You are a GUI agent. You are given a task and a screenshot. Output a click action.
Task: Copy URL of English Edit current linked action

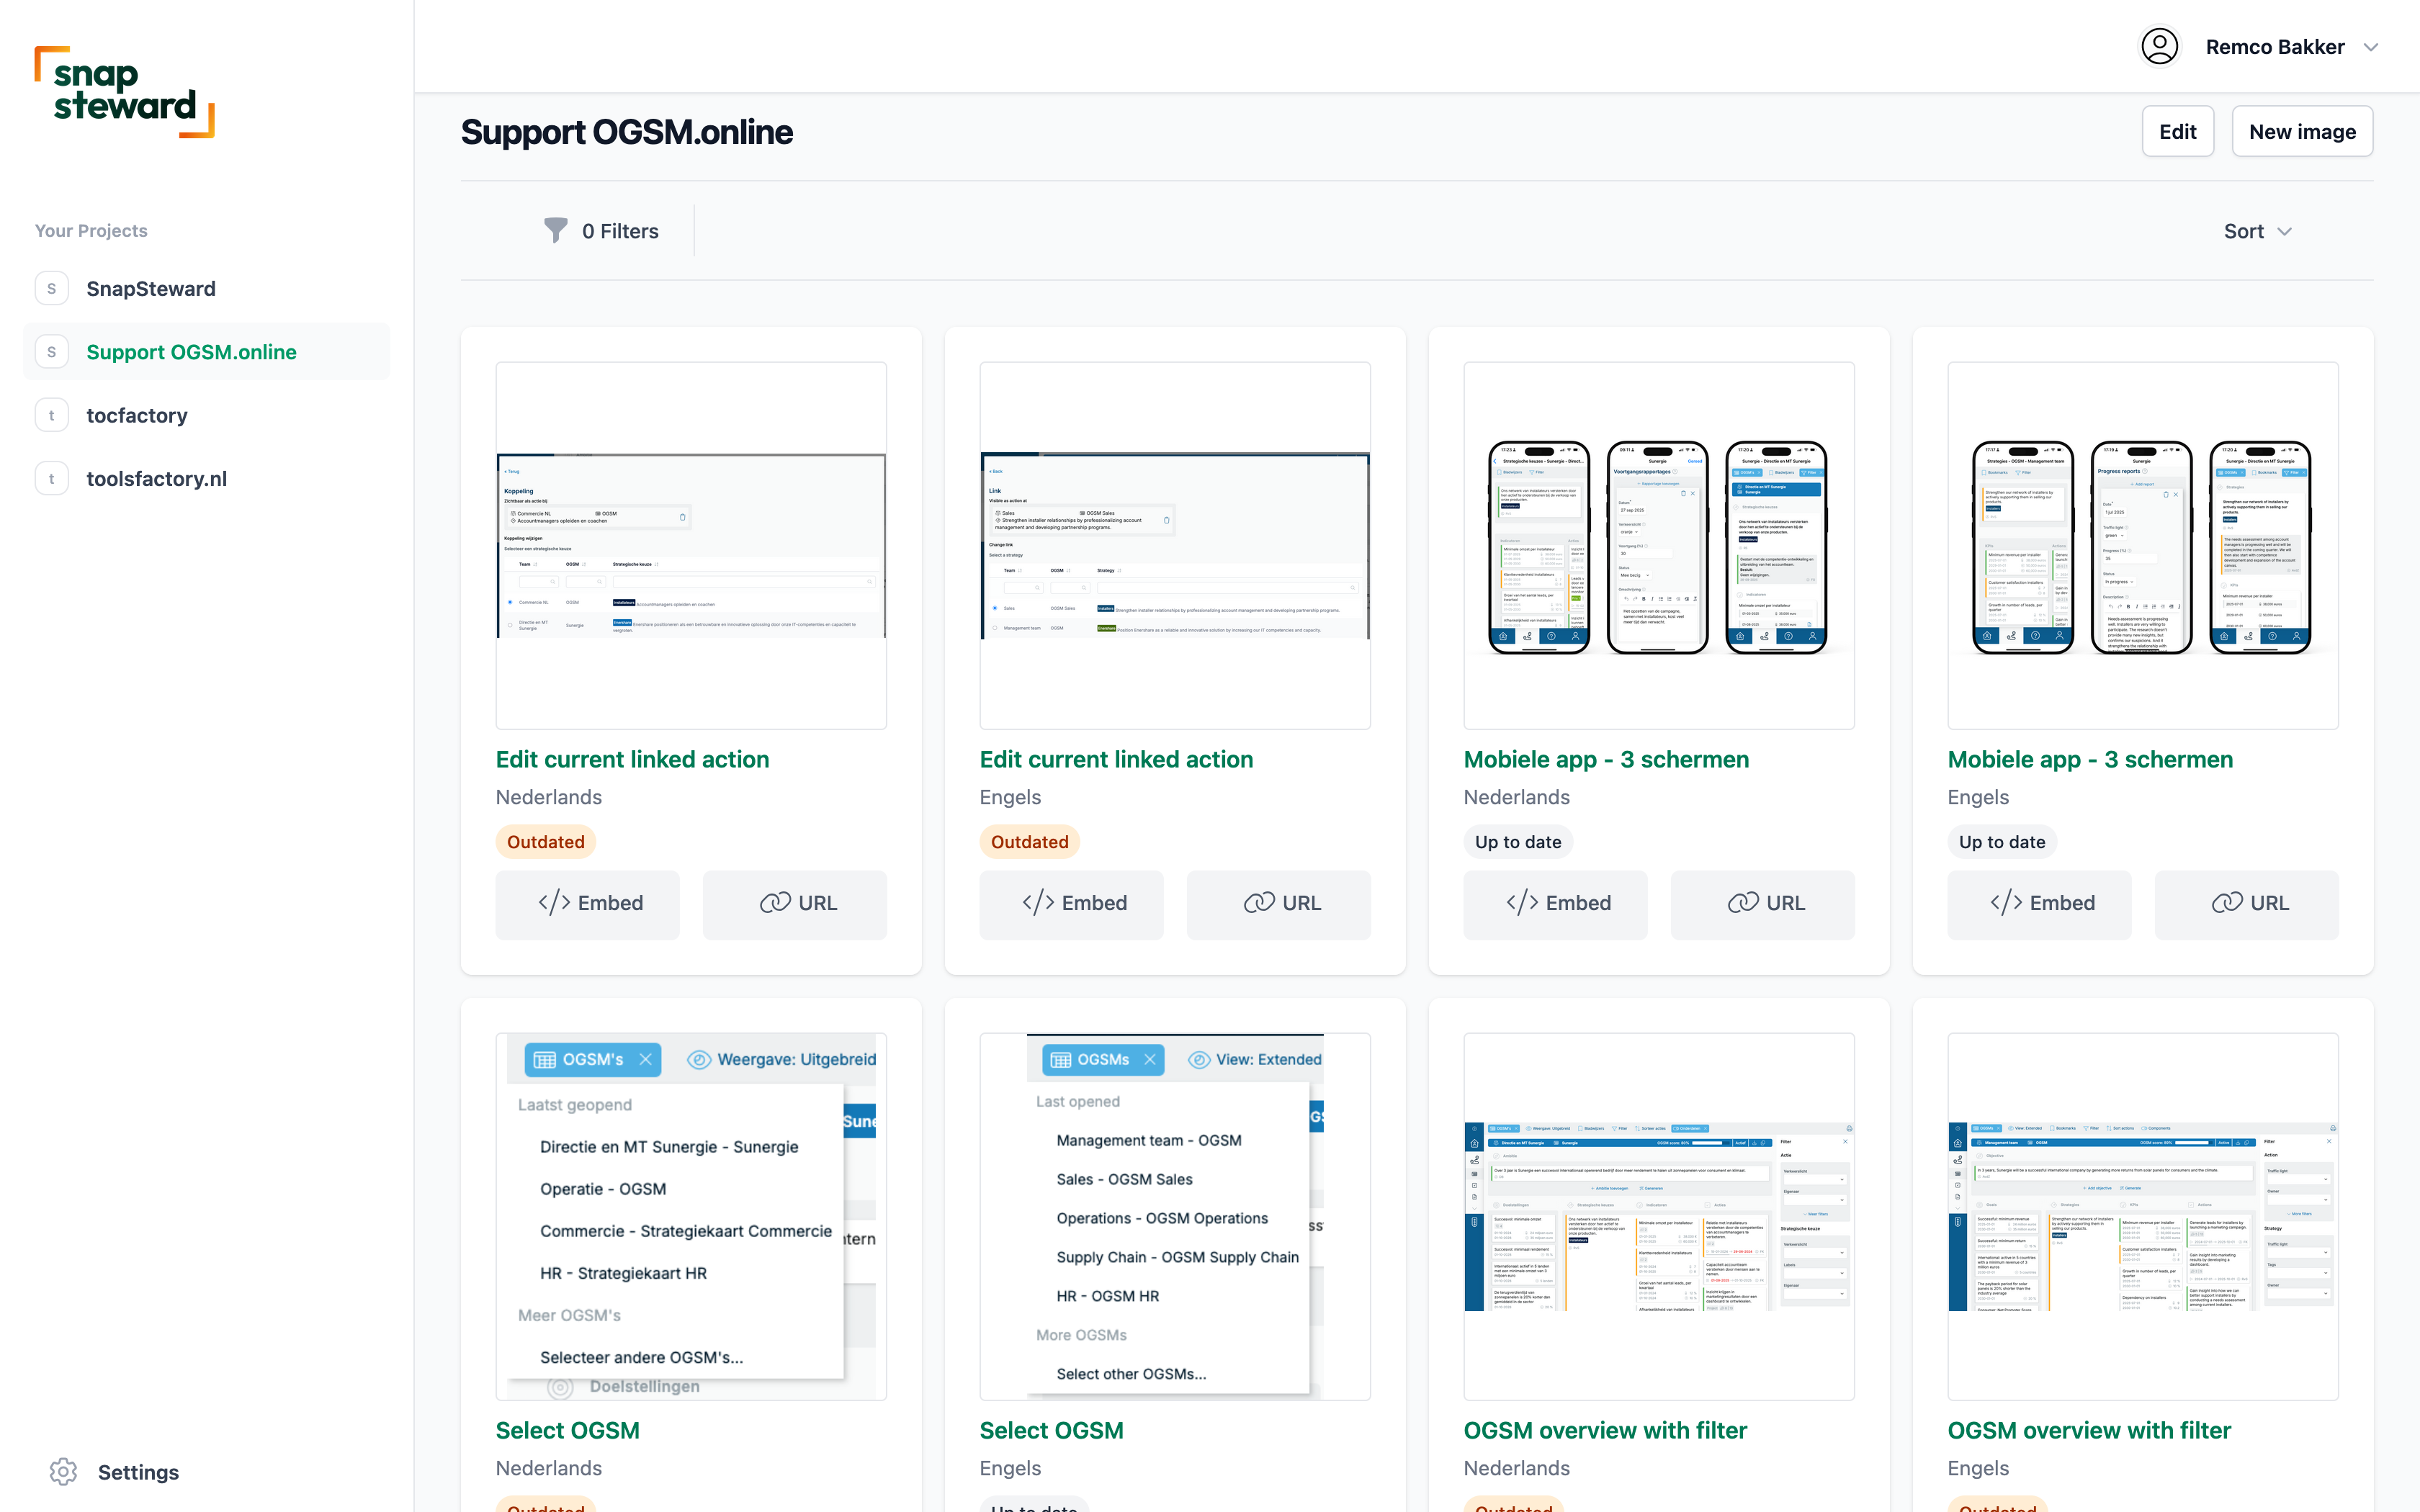pyautogui.click(x=1278, y=903)
